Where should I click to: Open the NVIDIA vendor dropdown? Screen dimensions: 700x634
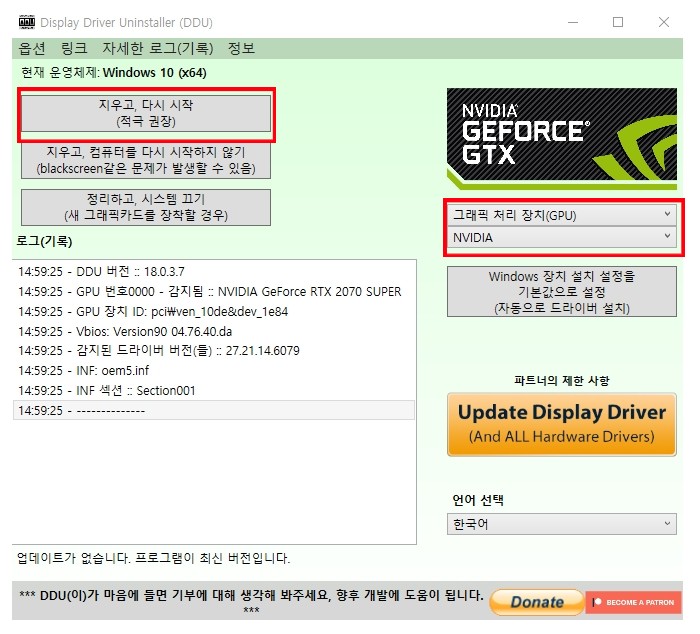click(562, 238)
